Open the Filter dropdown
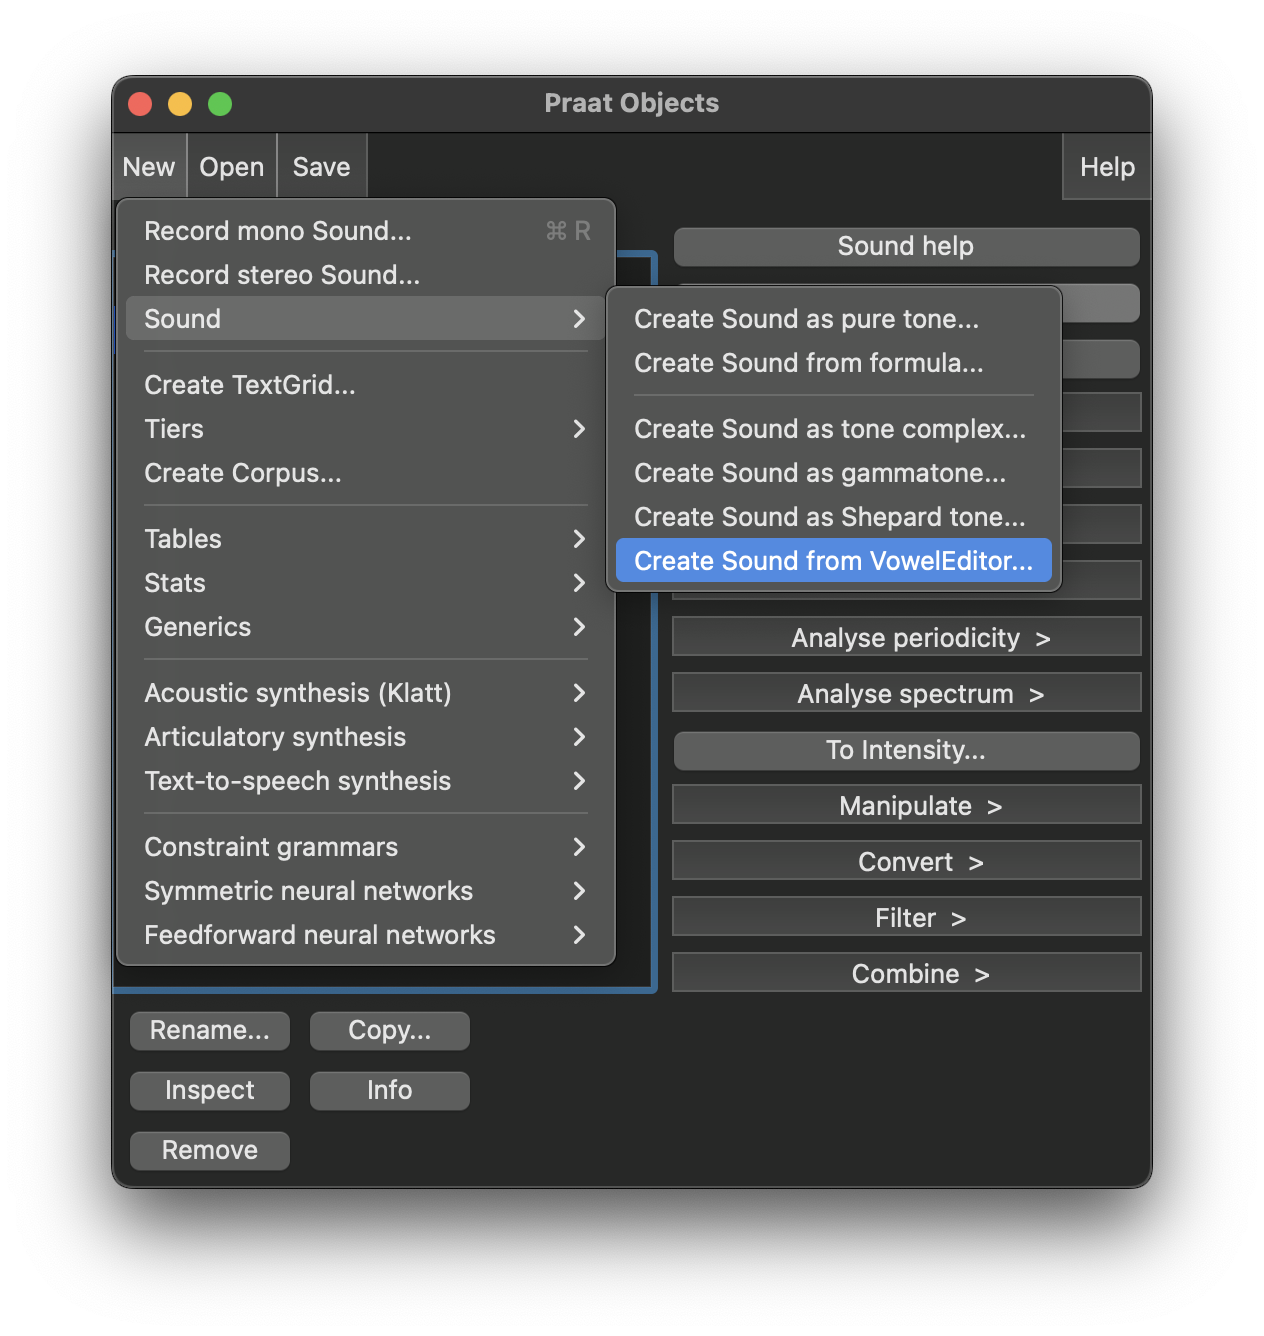 pos(906,917)
